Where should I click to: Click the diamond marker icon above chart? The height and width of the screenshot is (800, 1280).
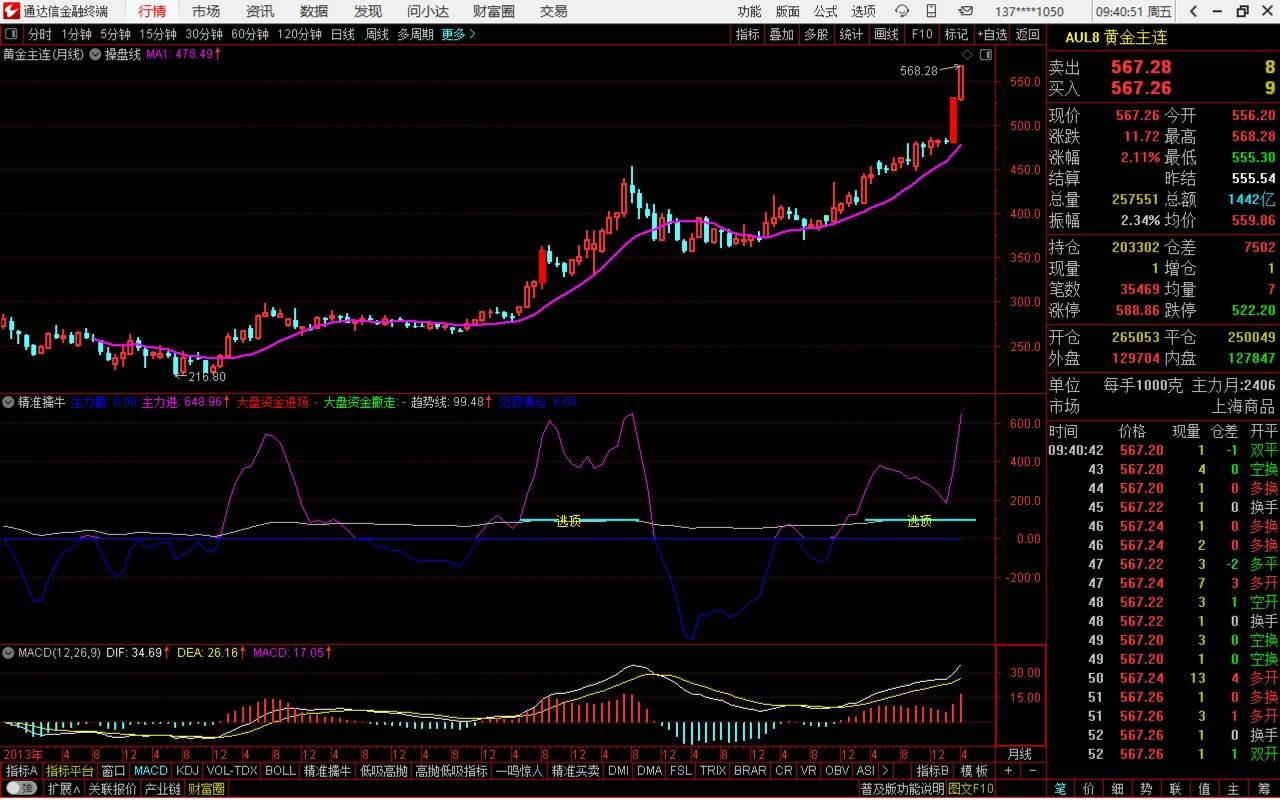[x=967, y=54]
